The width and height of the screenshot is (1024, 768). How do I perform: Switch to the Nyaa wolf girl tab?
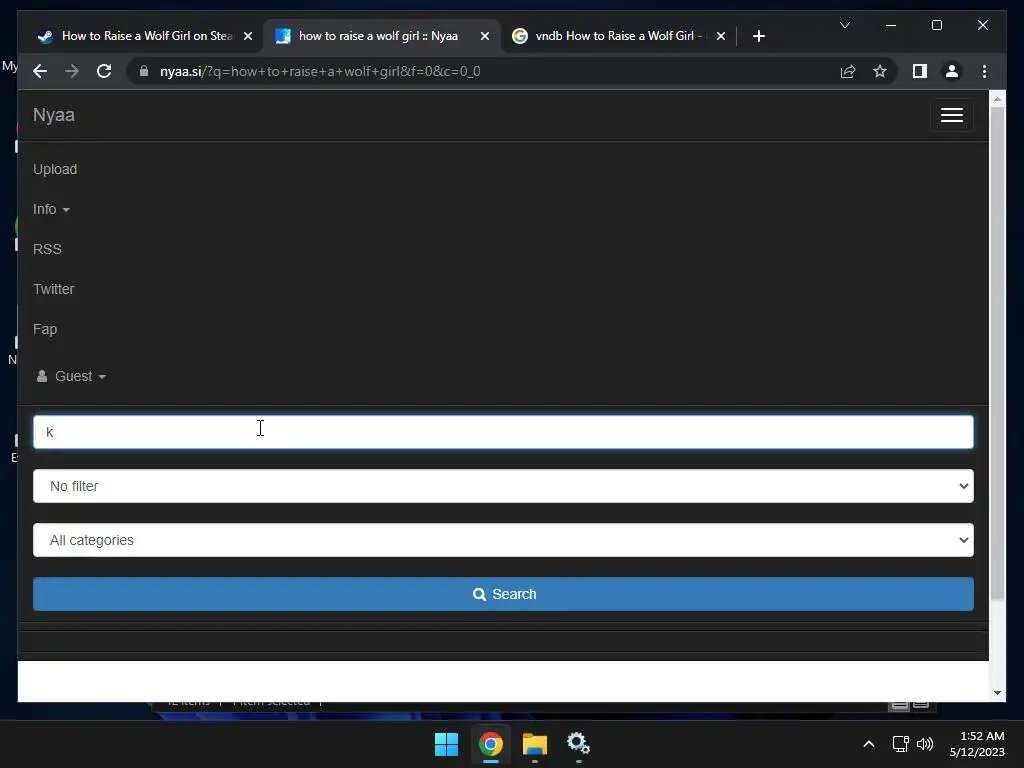(x=379, y=36)
